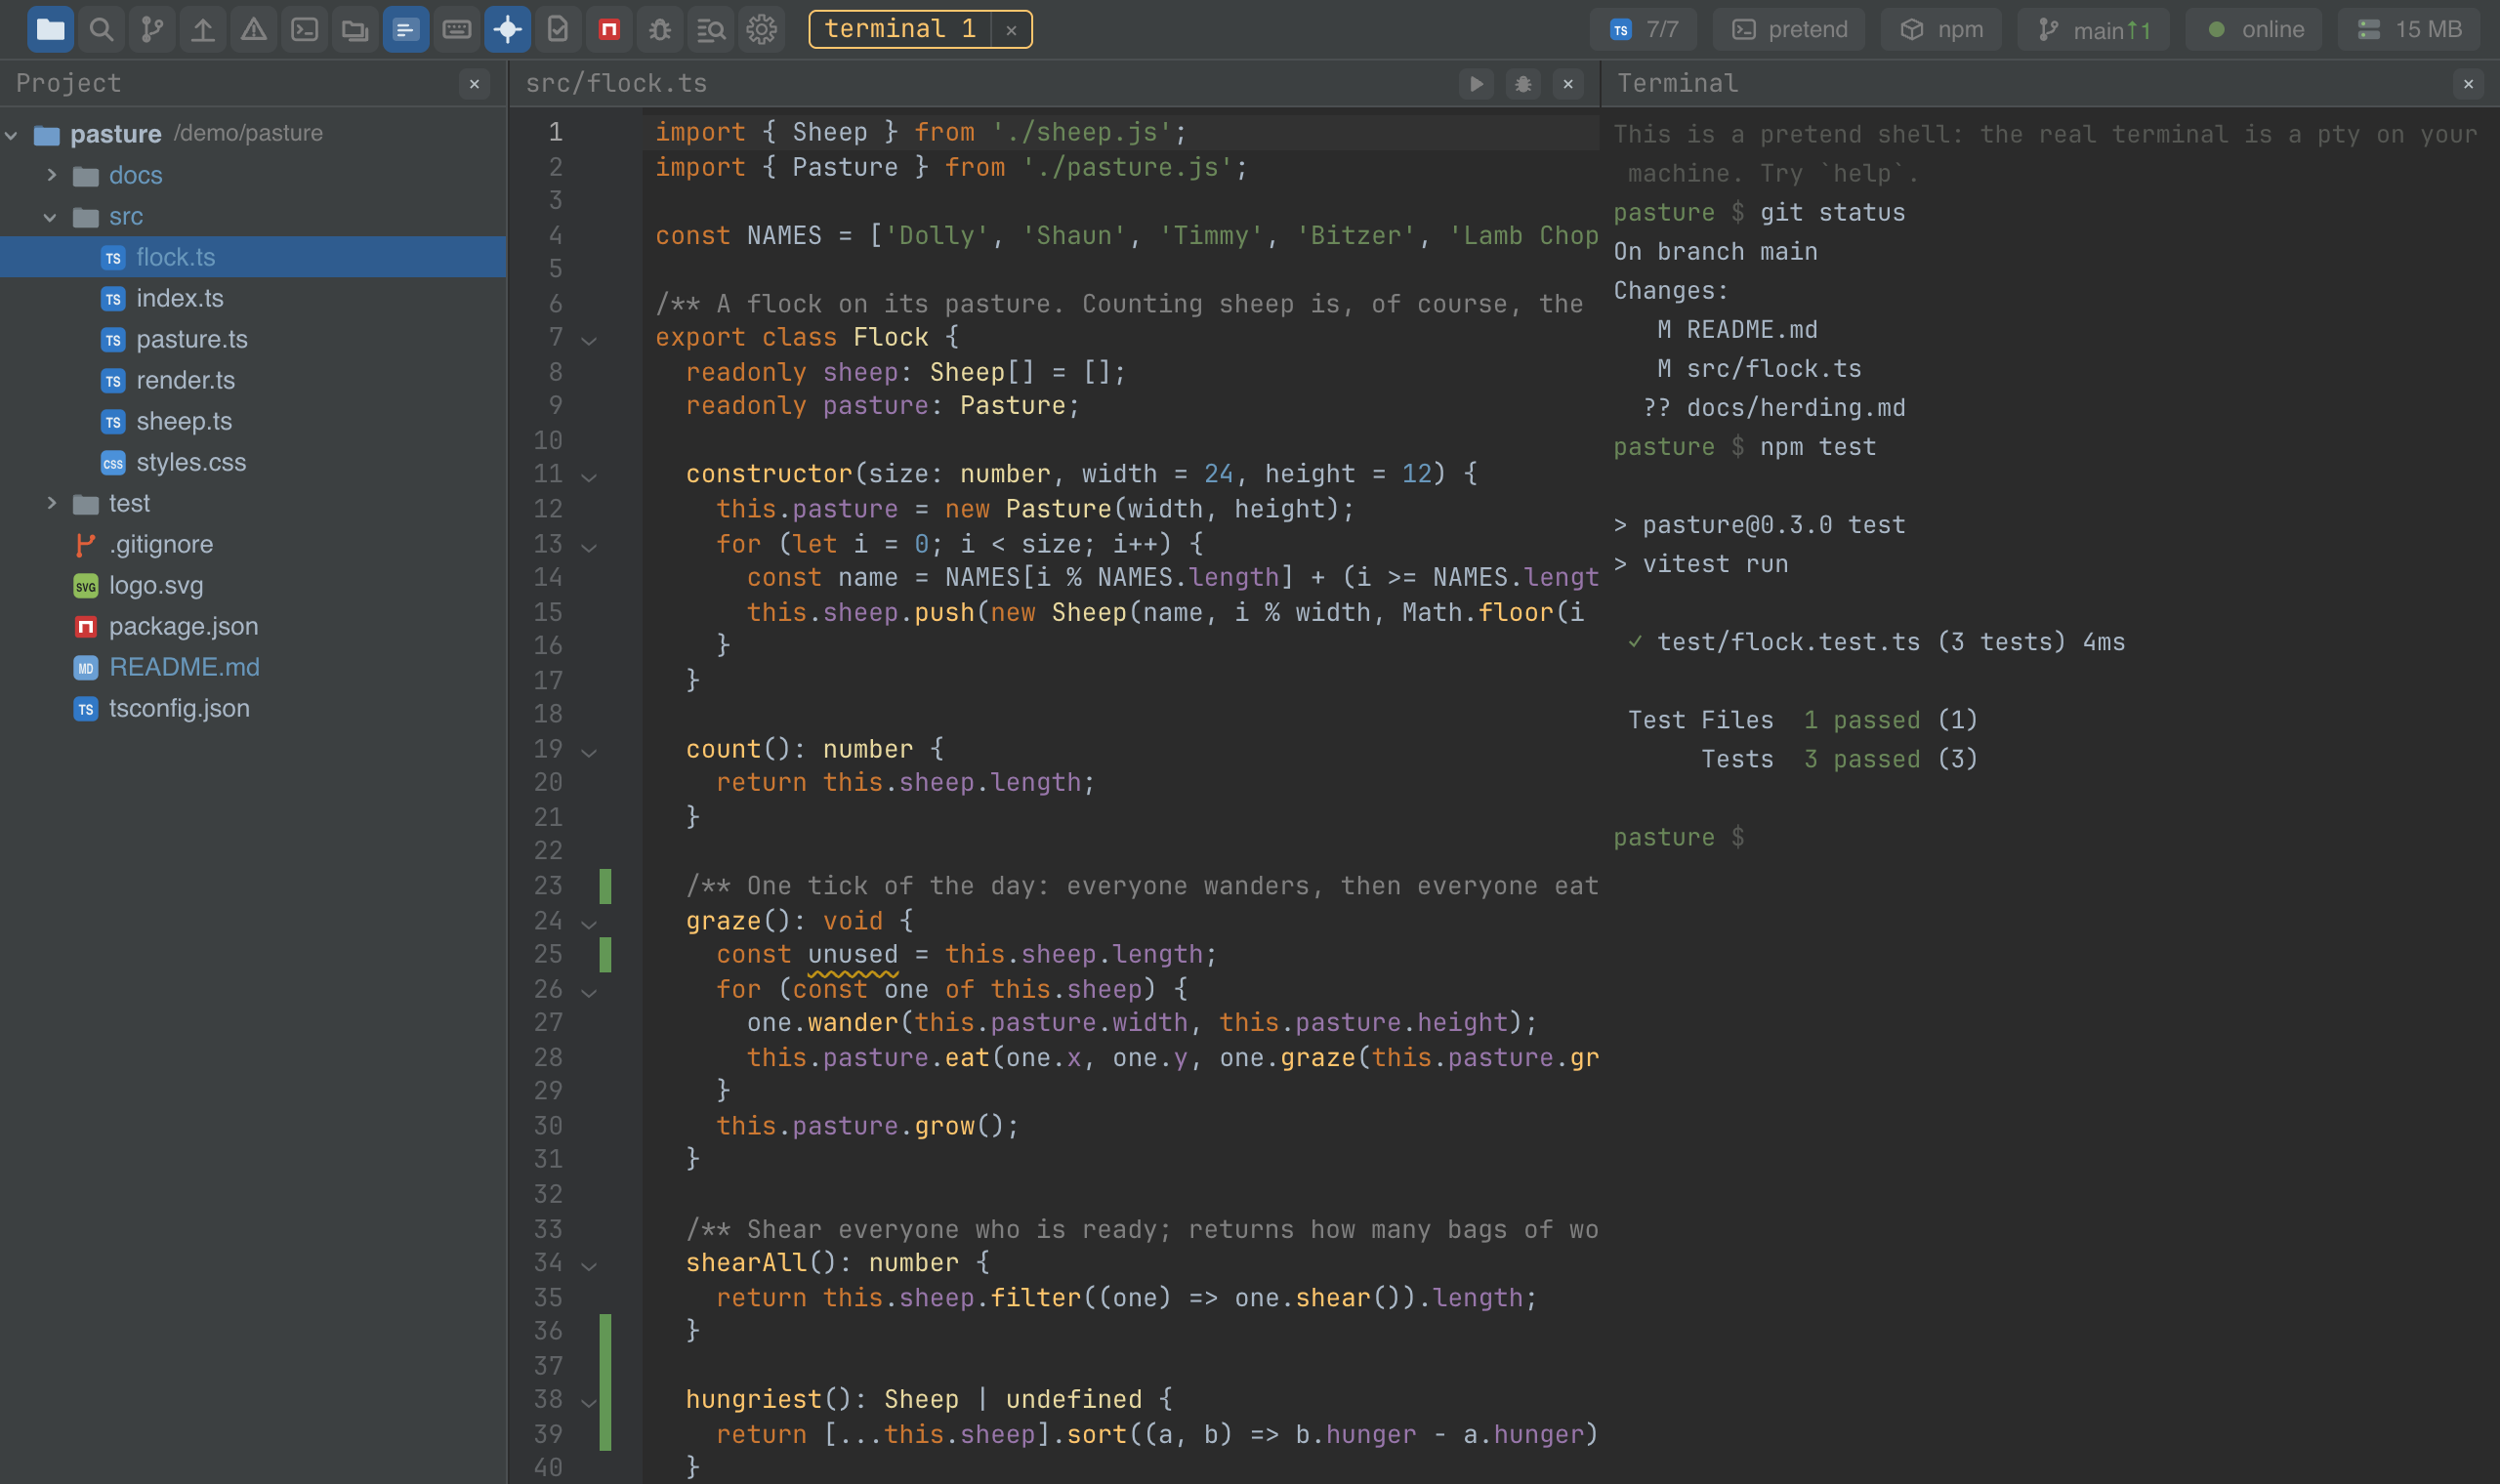The image size is (2500, 1484).
Task: Open the git branch toolbar icon
Action: 152,29
